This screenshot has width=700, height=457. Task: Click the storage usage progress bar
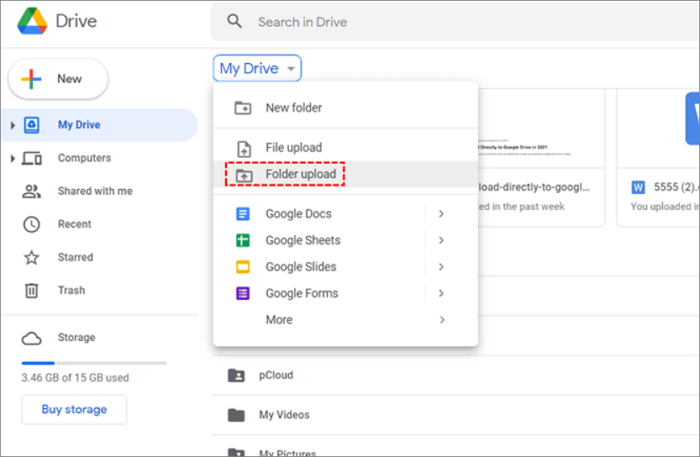[94, 362]
